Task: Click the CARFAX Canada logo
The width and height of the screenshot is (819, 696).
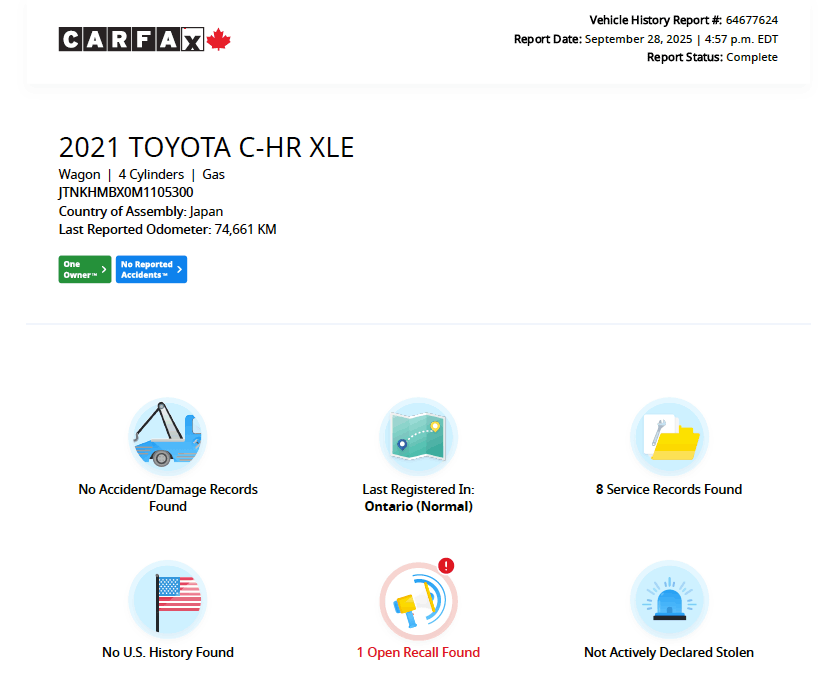Action: click(x=144, y=40)
